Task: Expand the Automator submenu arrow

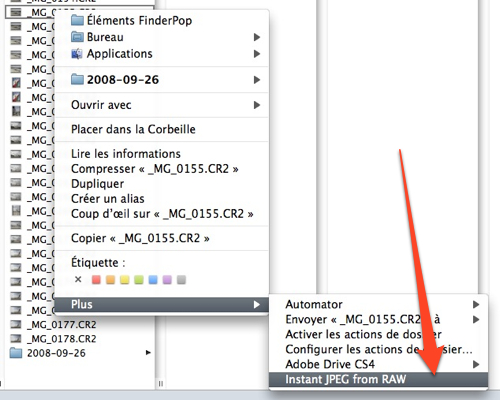Action: point(476,304)
